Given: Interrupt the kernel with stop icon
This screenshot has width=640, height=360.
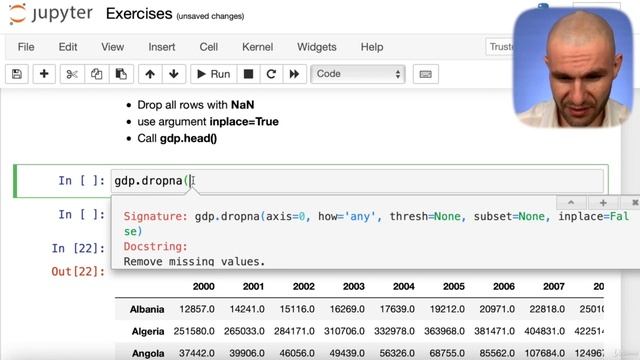Looking at the screenshot, I should [x=248, y=74].
